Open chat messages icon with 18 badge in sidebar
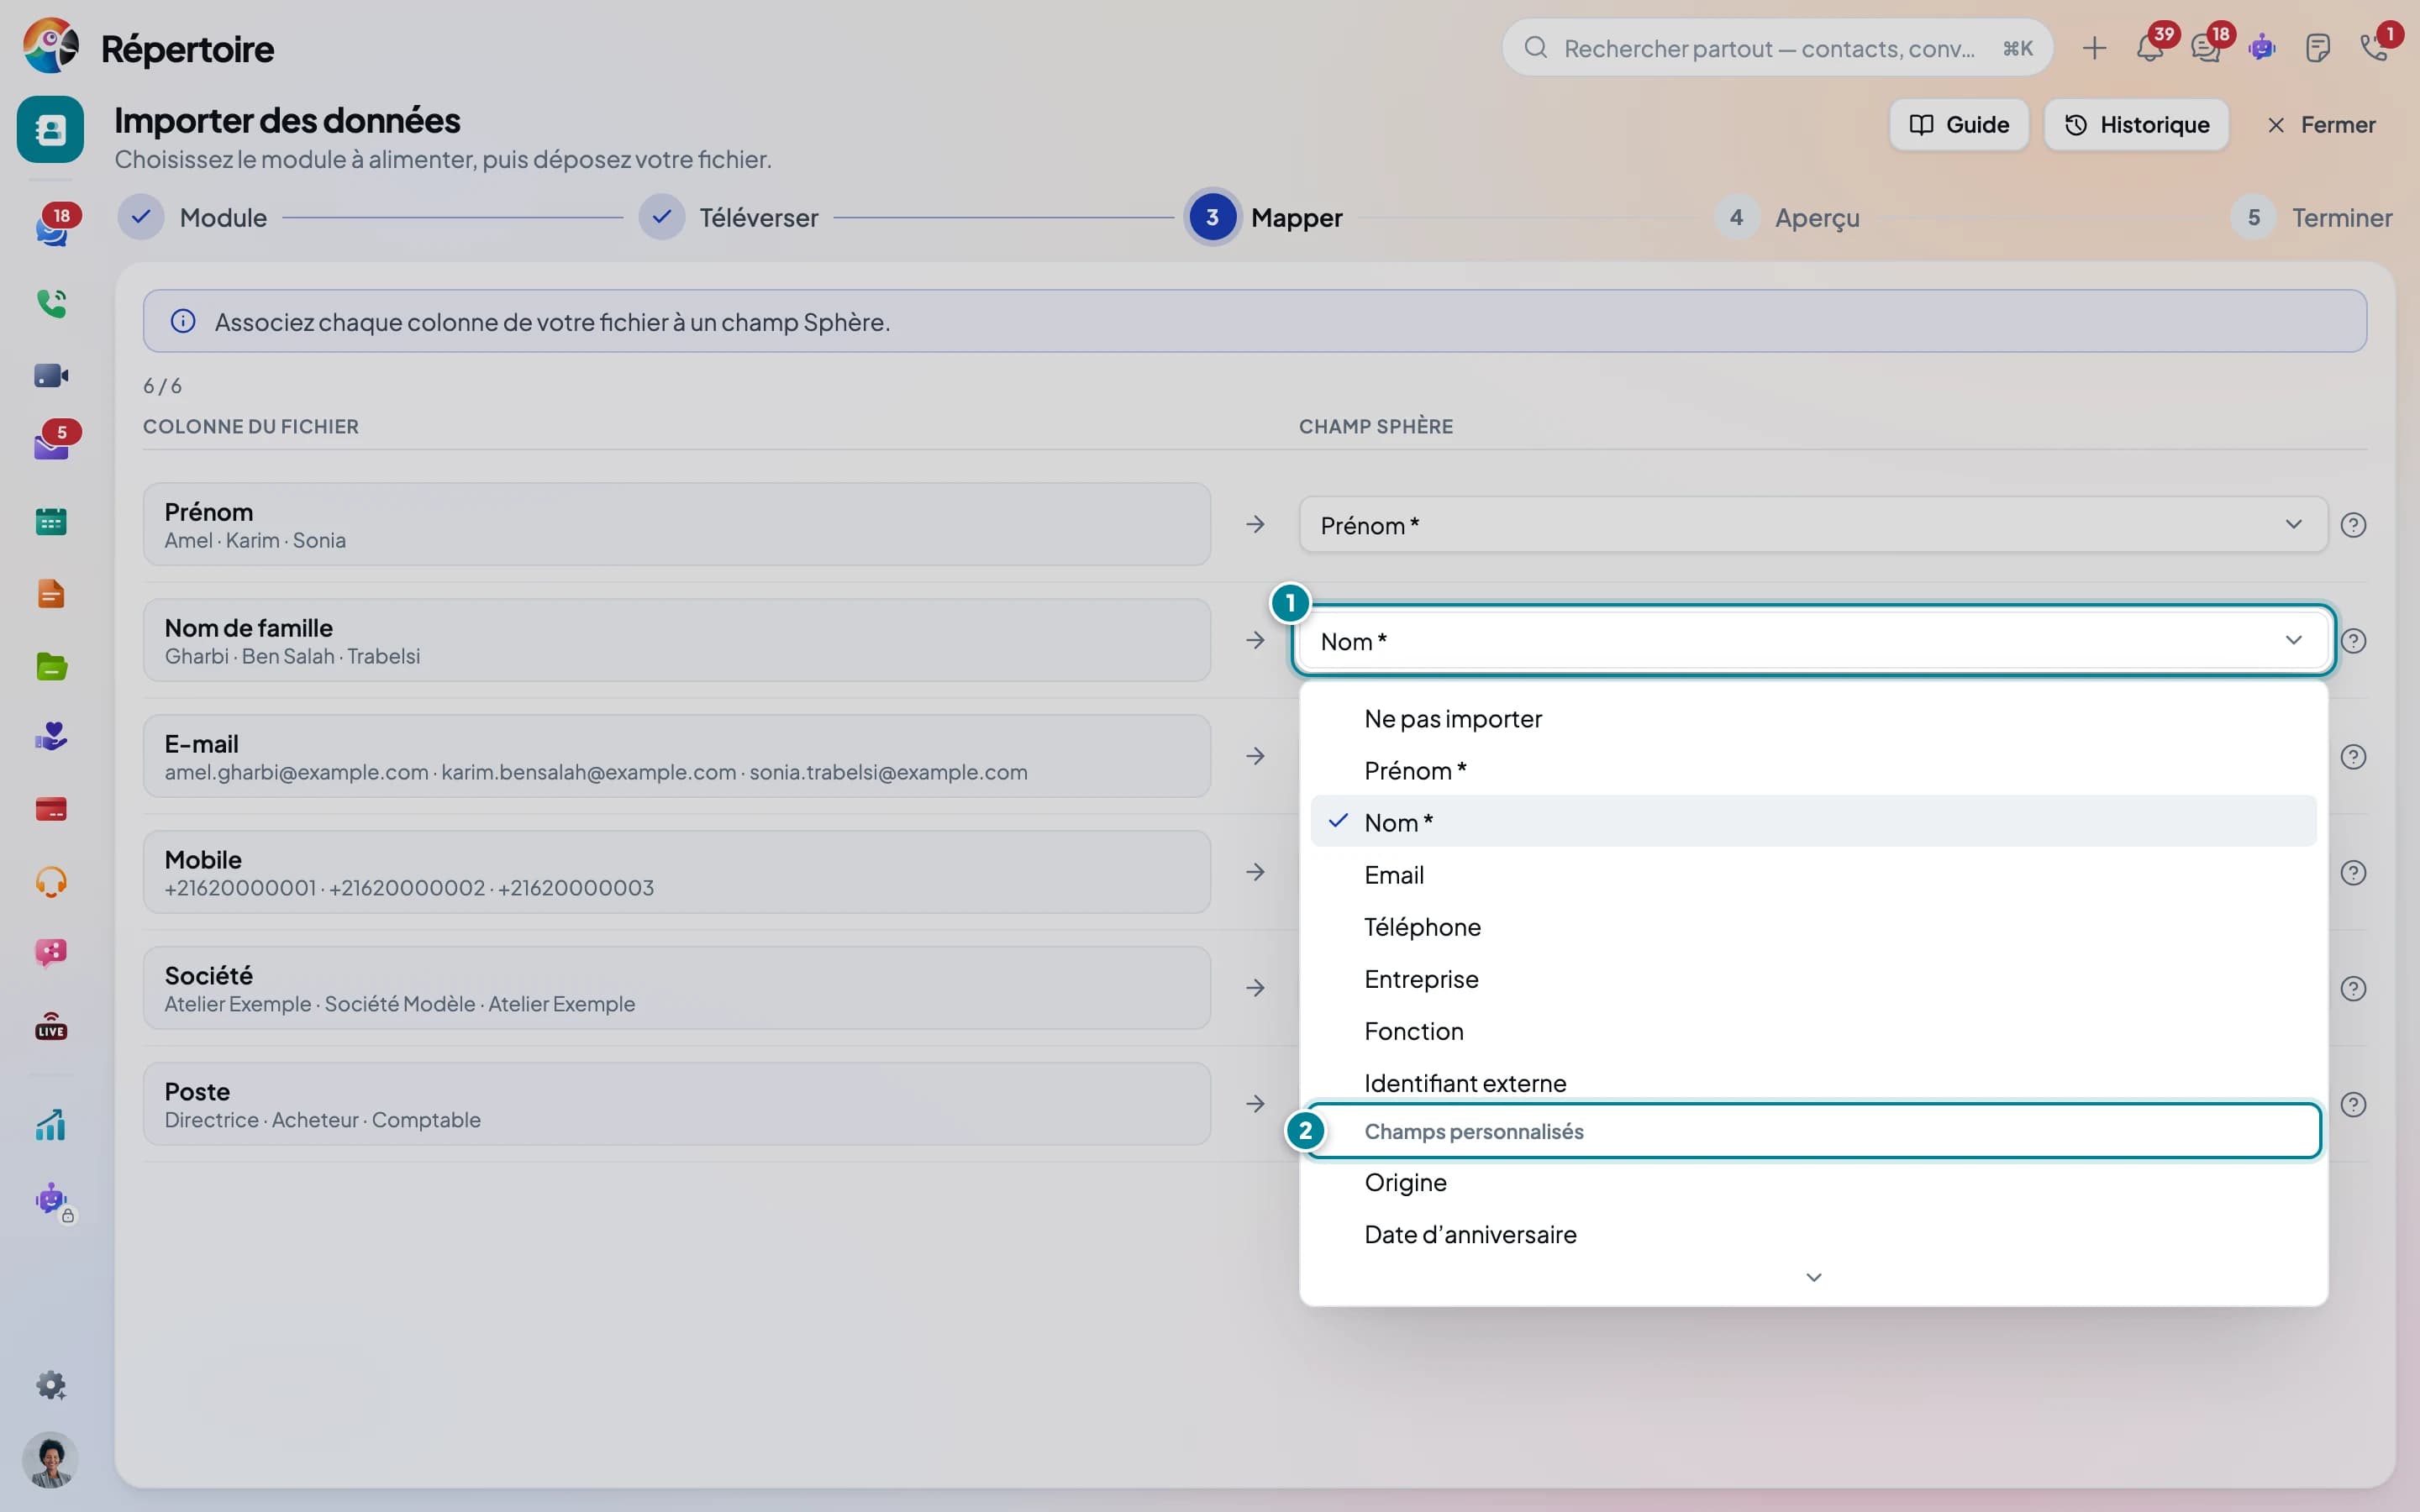The image size is (2420, 1512). click(x=51, y=229)
